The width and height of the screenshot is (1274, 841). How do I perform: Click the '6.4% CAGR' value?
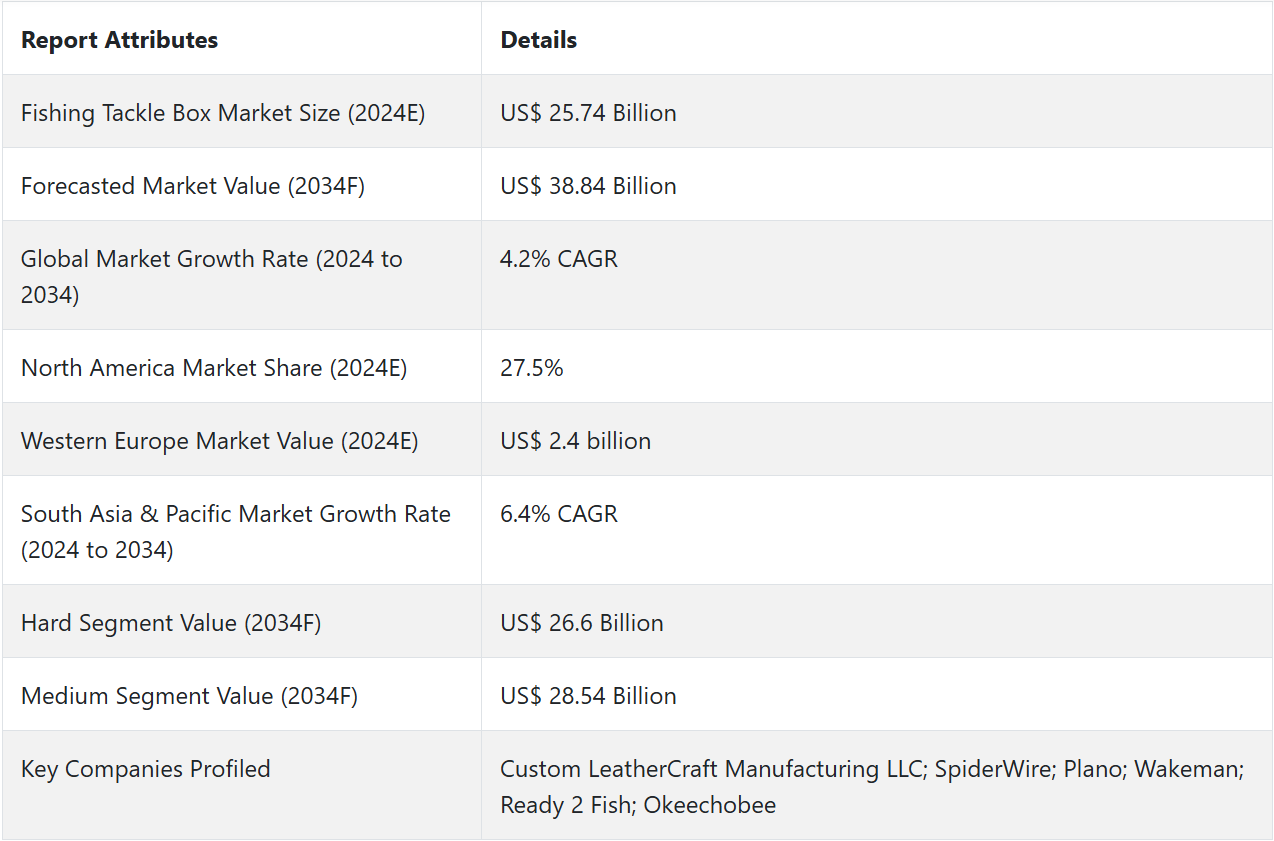(559, 514)
